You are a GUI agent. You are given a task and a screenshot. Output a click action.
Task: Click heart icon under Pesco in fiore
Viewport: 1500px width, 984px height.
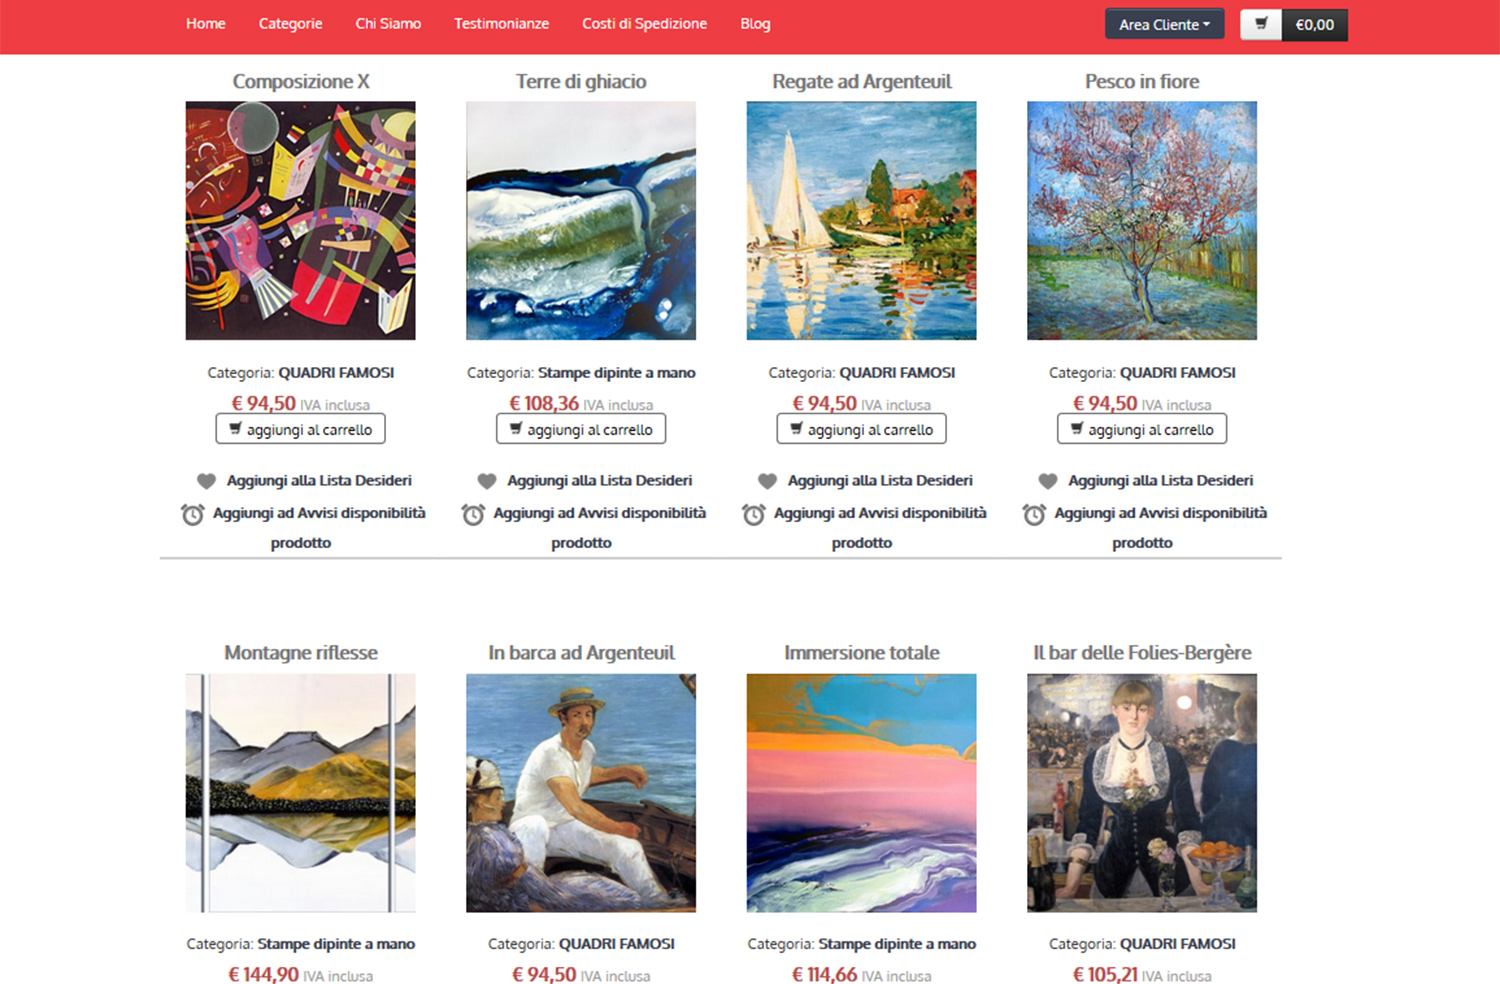[1048, 481]
